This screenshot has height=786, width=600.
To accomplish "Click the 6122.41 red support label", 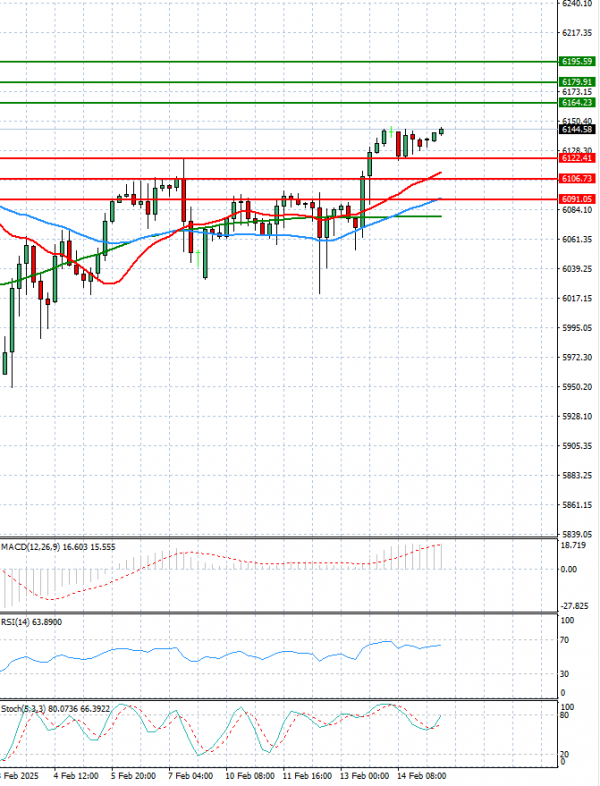I will [577, 158].
